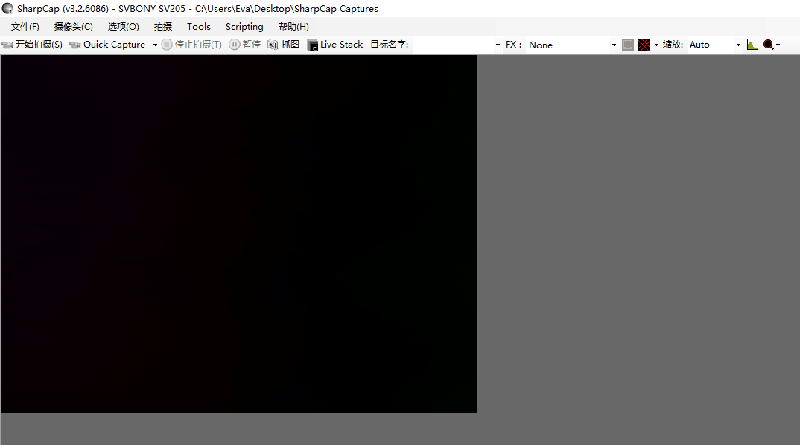This screenshot has width=800, height=445.
Task: Click the target name input field
Action: click(450, 45)
